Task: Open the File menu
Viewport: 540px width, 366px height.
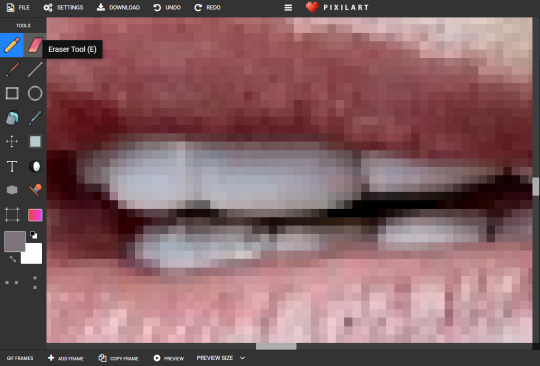Action: pyautogui.click(x=18, y=8)
